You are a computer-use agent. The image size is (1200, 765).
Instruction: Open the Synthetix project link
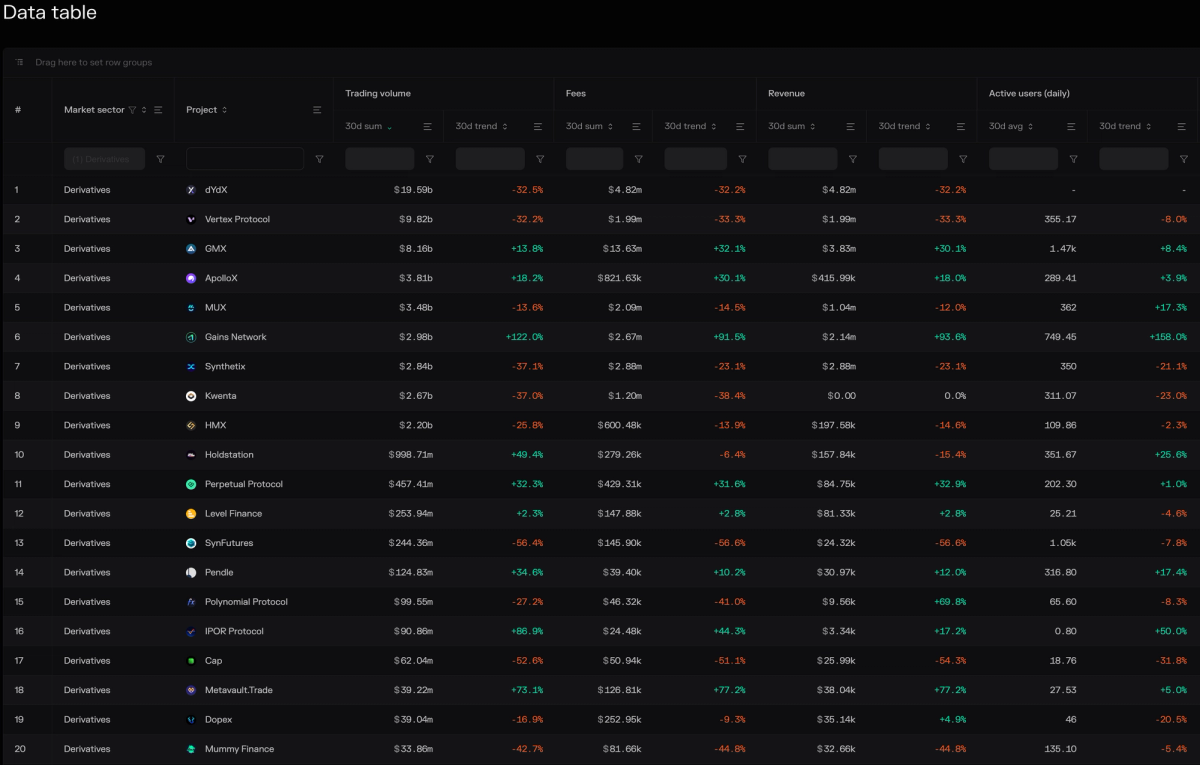point(225,367)
